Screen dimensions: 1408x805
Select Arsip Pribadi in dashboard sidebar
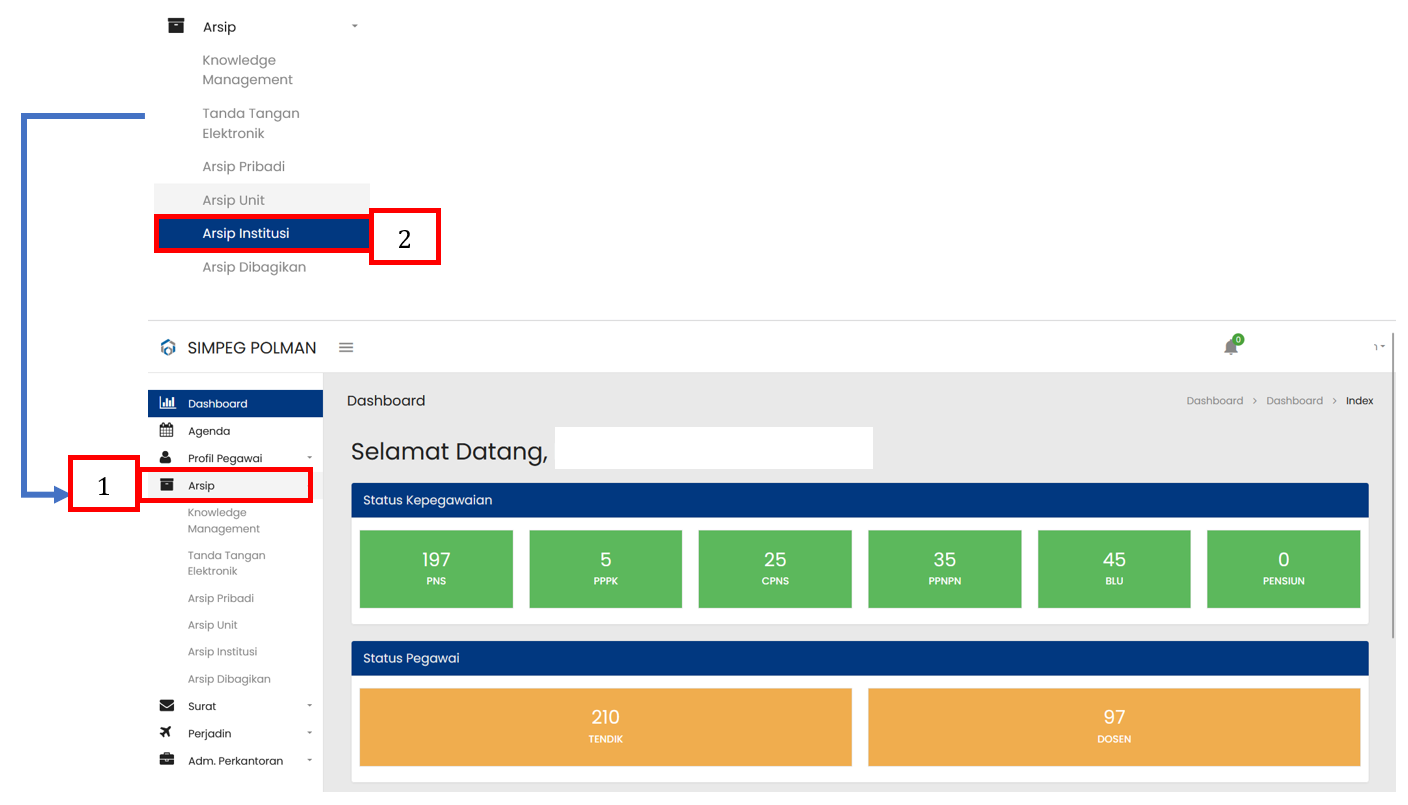221,598
